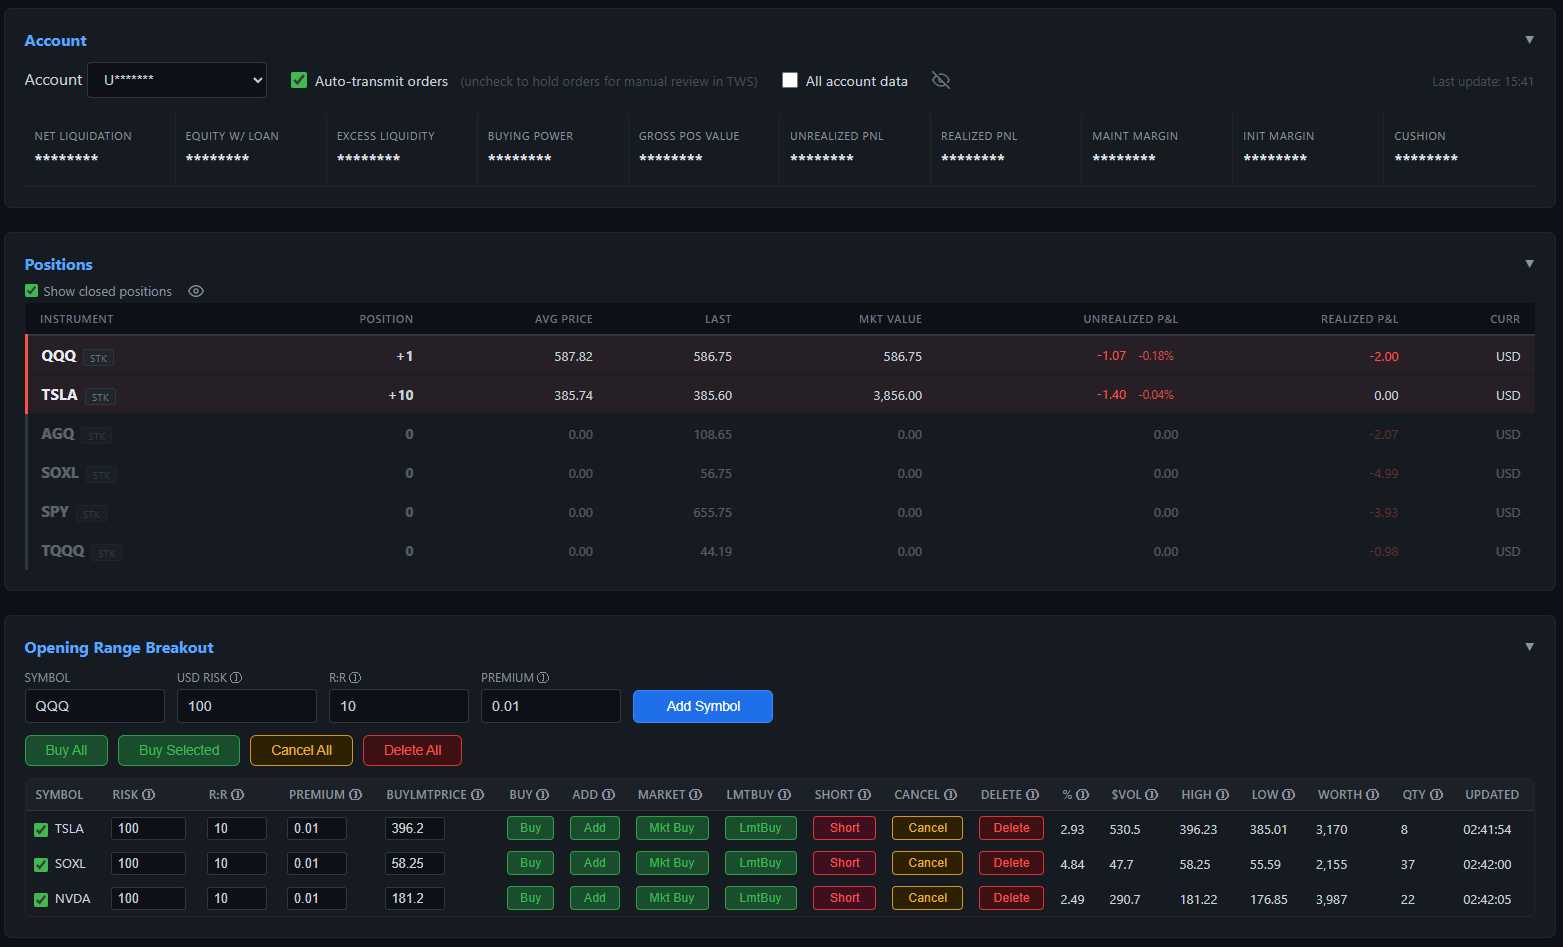This screenshot has height=947, width=1563.
Task: Click info icon in BUY column header
Action: (x=543, y=795)
